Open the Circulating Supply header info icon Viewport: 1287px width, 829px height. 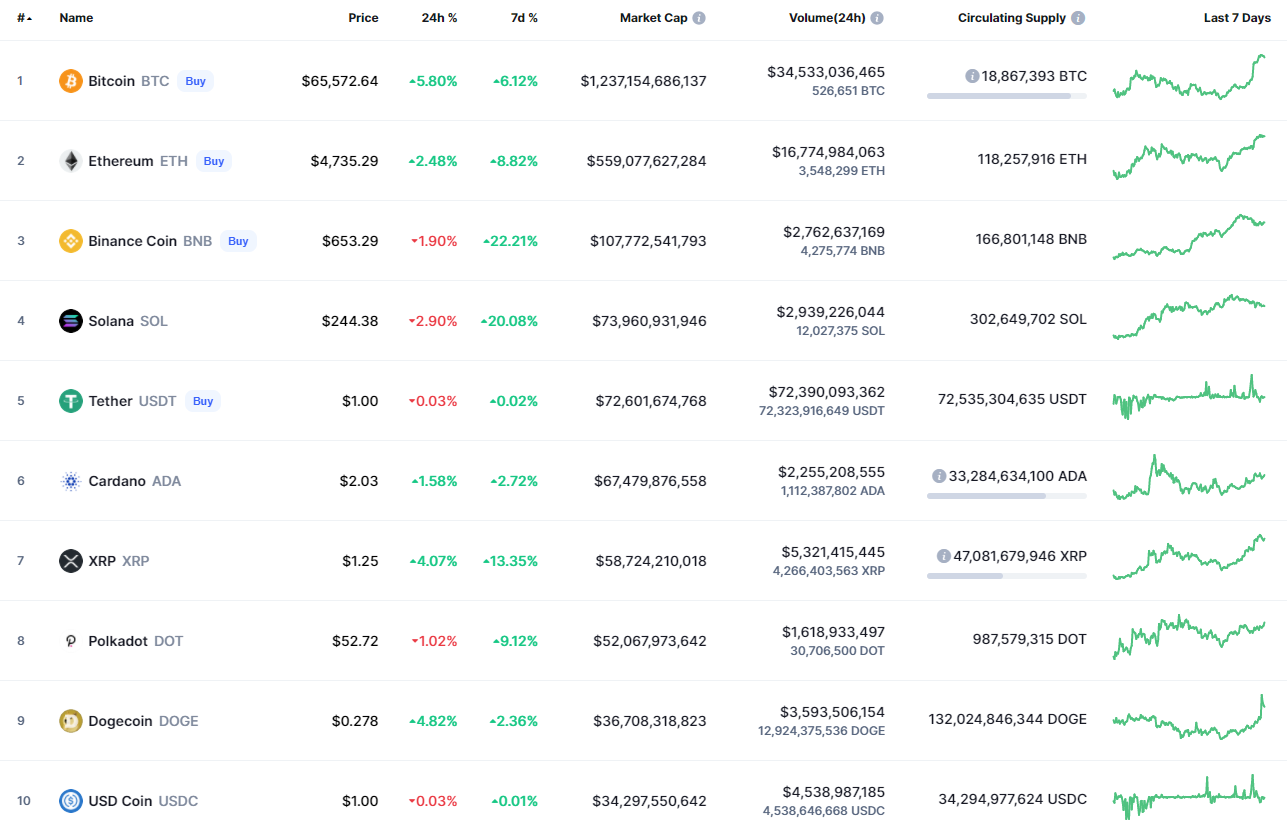click(1078, 18)
